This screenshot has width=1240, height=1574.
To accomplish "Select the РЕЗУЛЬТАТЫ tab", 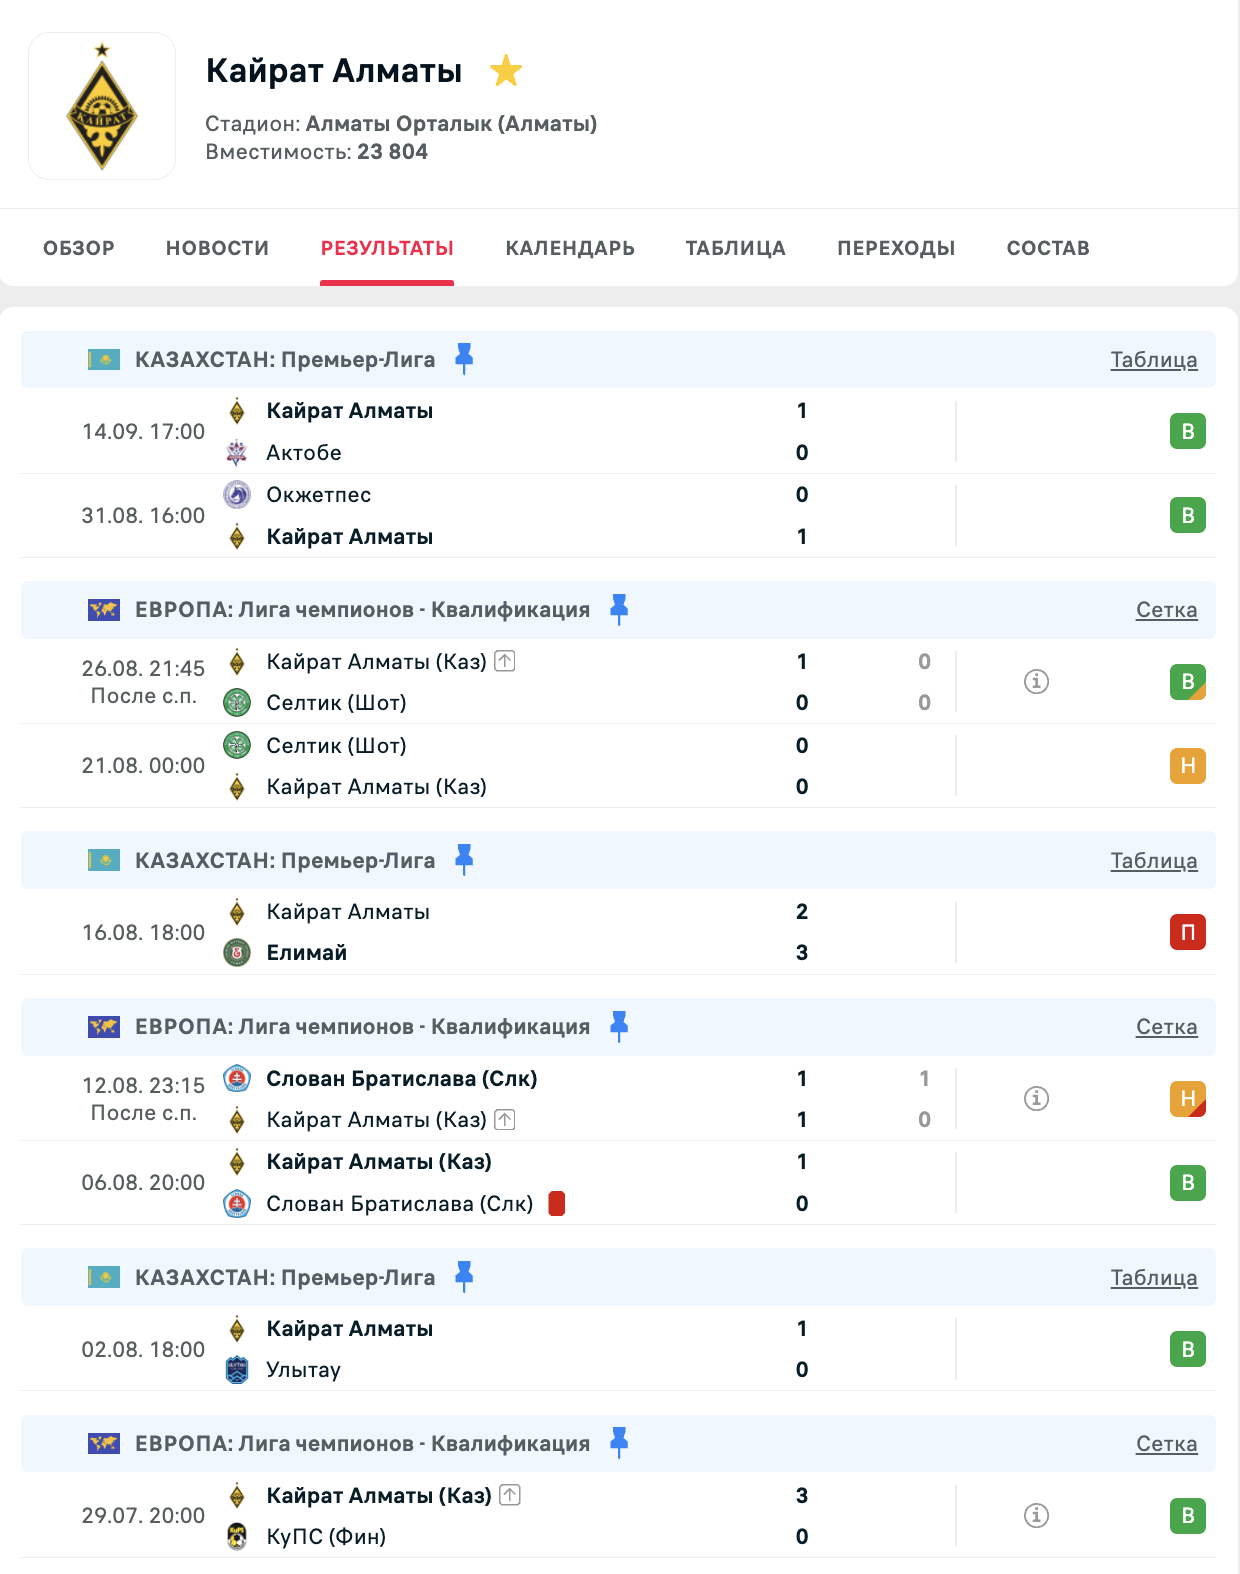I will pyautogui.click(x=387, y=248).
